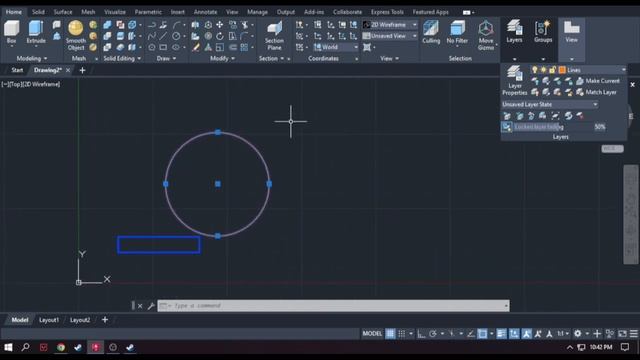Open Chrome from the taskbar

click(x=61, y=347)
